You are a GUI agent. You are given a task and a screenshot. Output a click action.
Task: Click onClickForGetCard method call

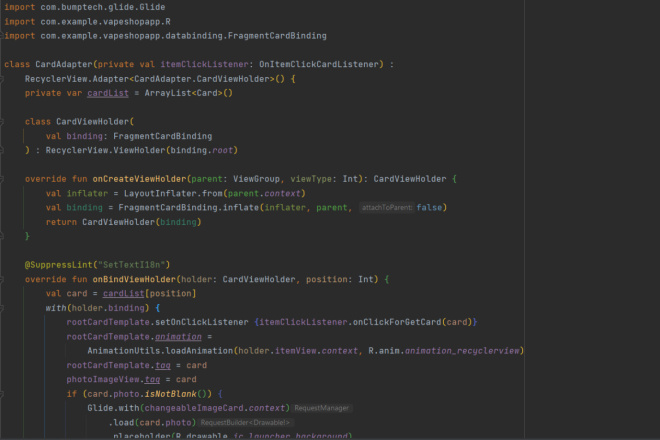397,322
